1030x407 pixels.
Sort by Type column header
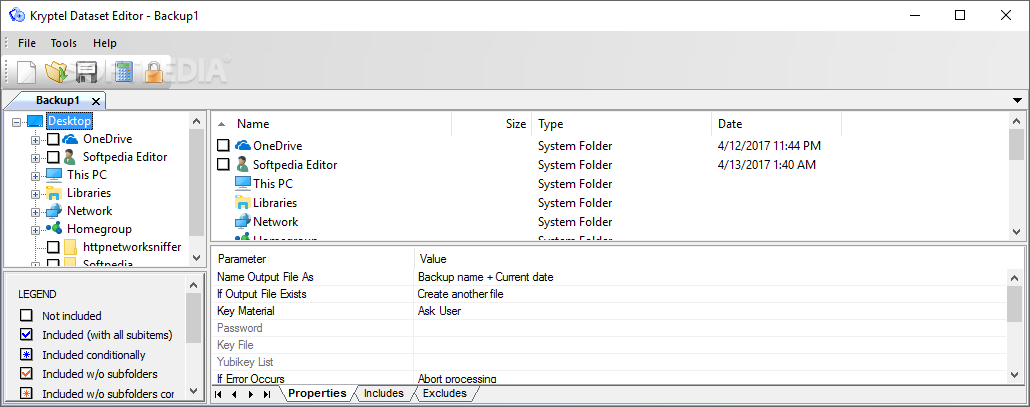[x=621, y=123]
